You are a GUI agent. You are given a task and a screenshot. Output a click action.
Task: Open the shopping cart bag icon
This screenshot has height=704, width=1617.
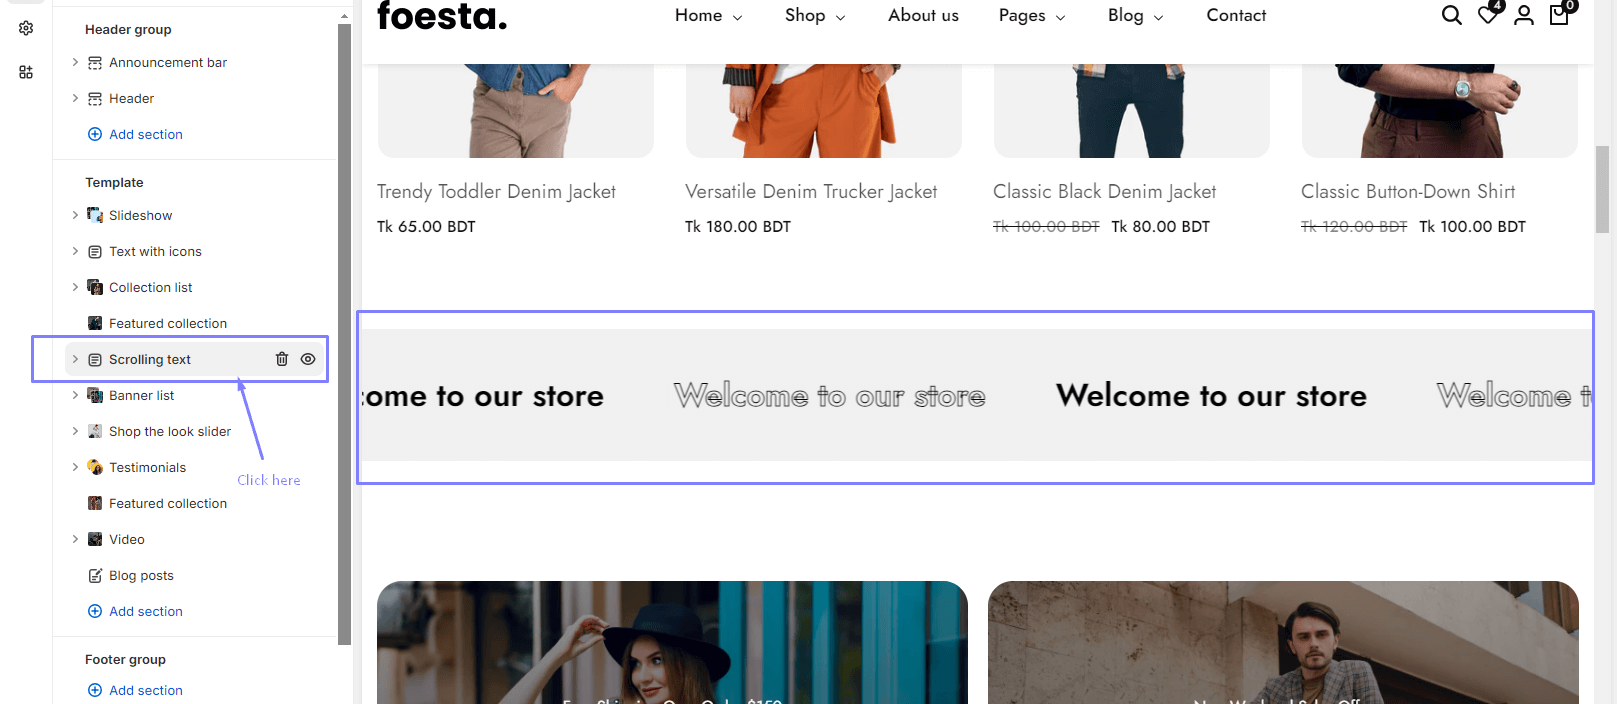pos(1559,15)
